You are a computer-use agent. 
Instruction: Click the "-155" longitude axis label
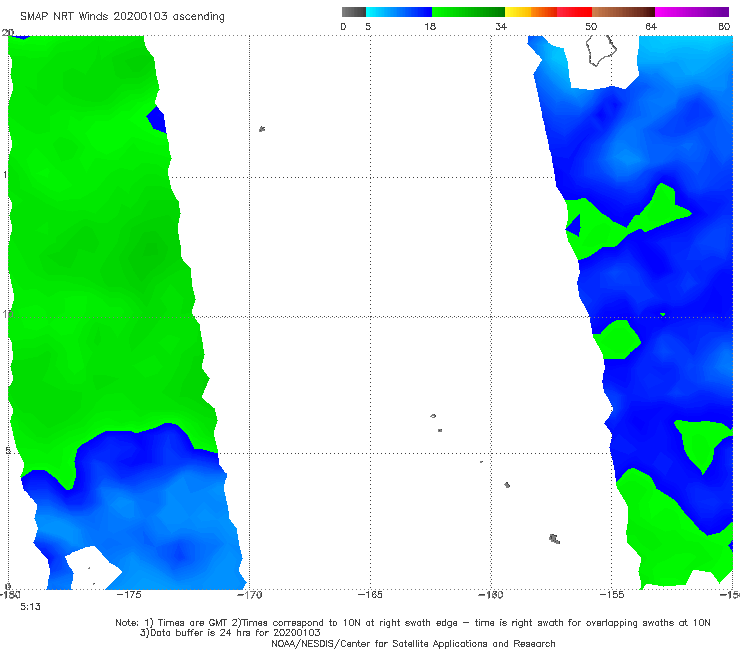pos(612,595)
